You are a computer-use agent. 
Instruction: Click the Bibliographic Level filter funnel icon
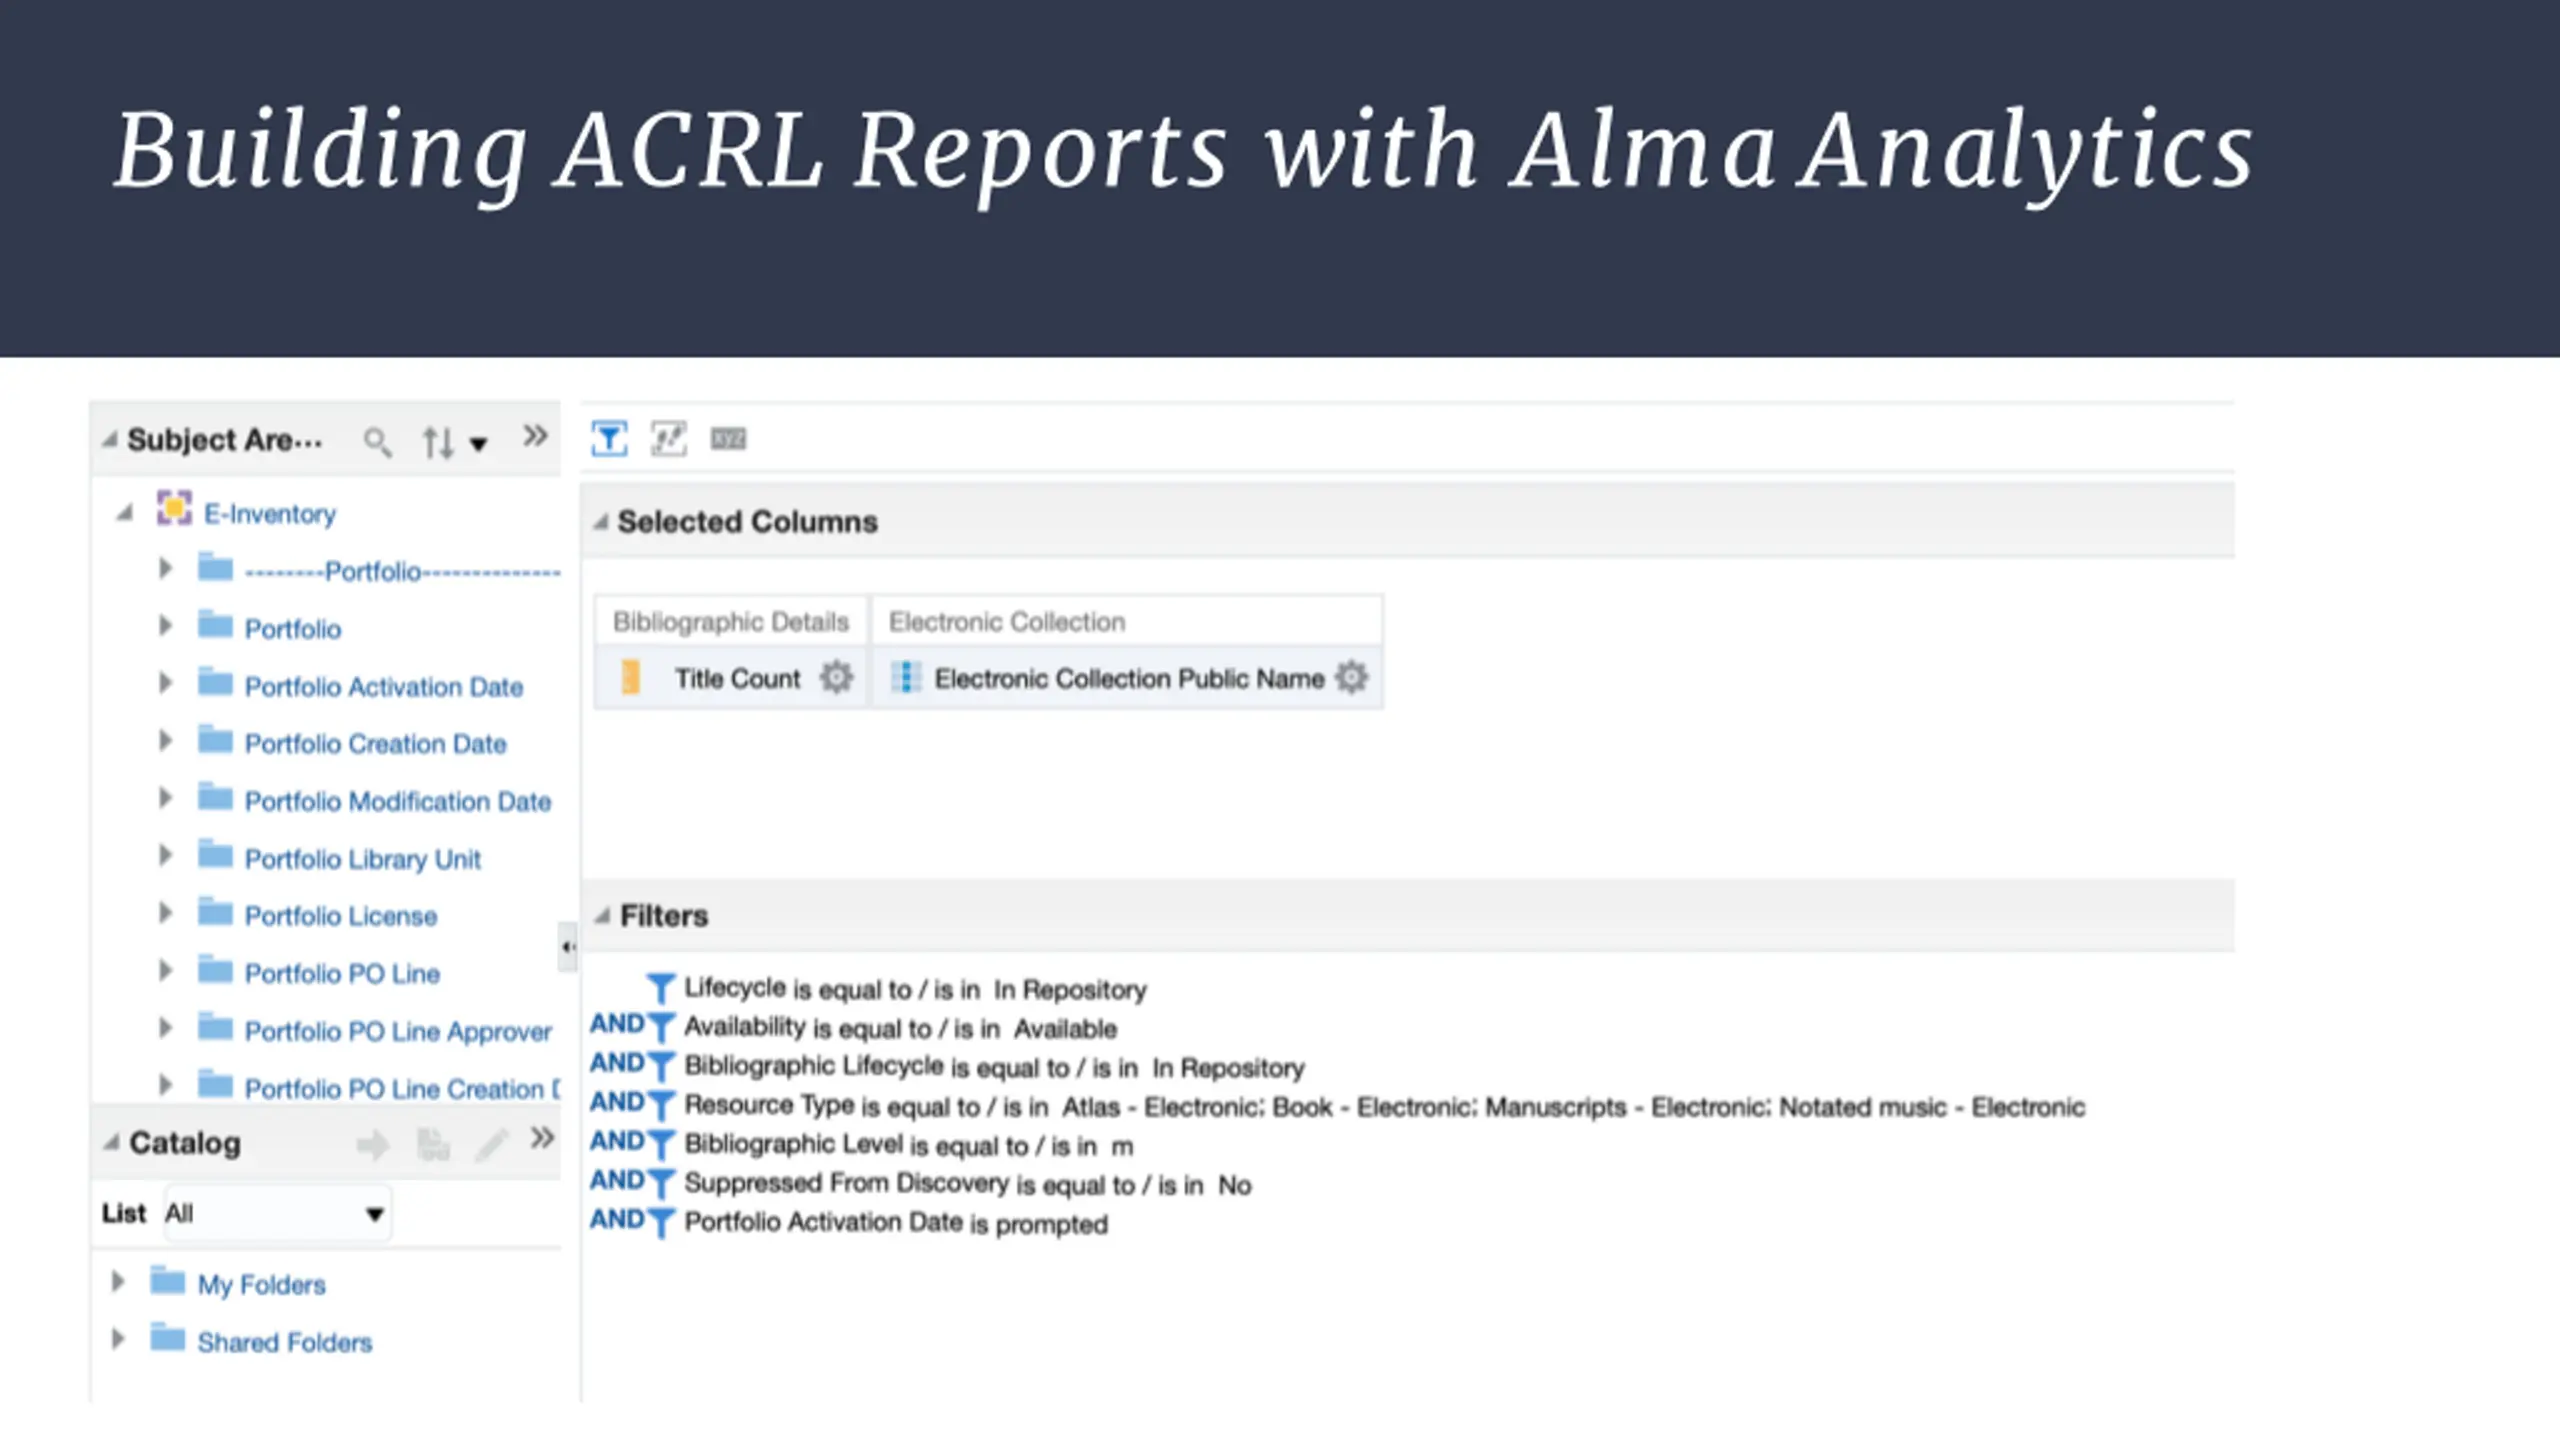(x=660, y=1144)
